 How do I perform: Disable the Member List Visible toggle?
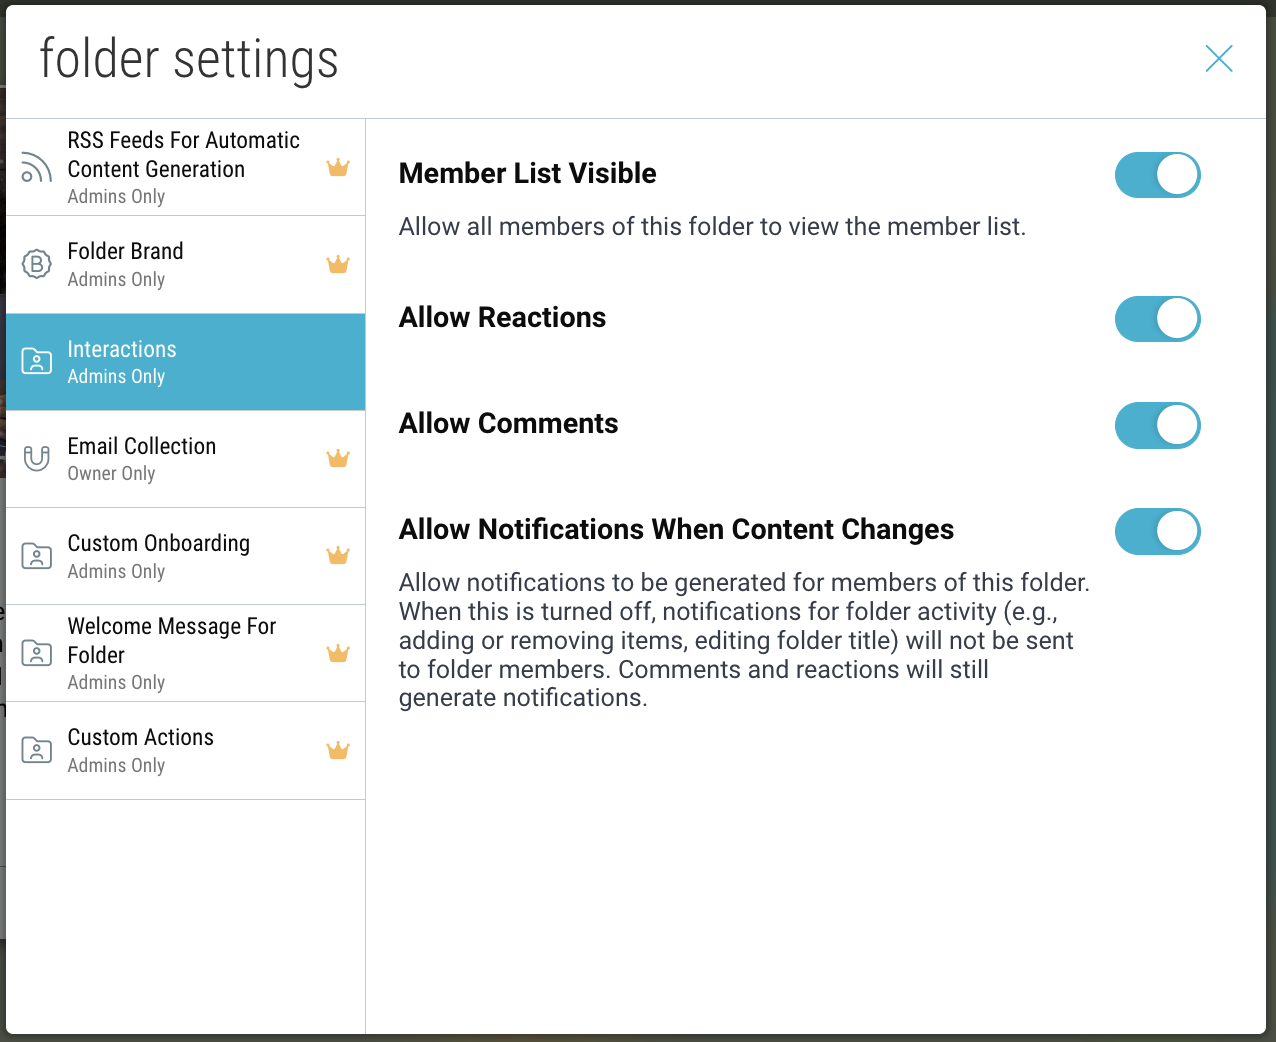(1157, 175)
